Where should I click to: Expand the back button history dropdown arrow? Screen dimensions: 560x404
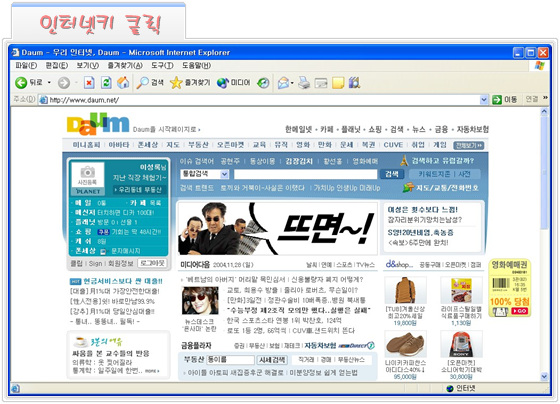(49, 83)
